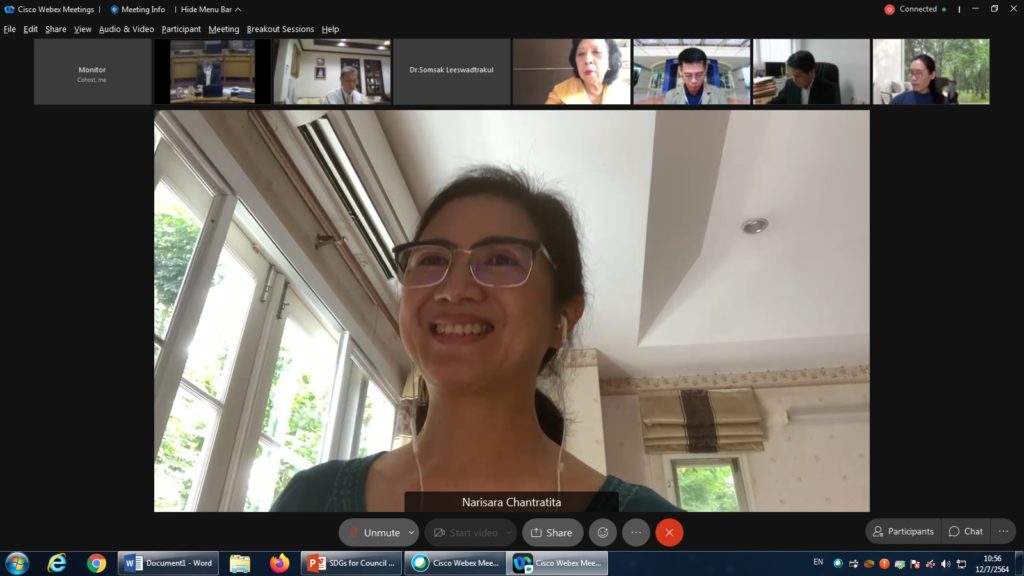The width and height of the screenshot is (1024, 576).
Task: Click the red leave meeting button
Action: click(x=669, y=532)
